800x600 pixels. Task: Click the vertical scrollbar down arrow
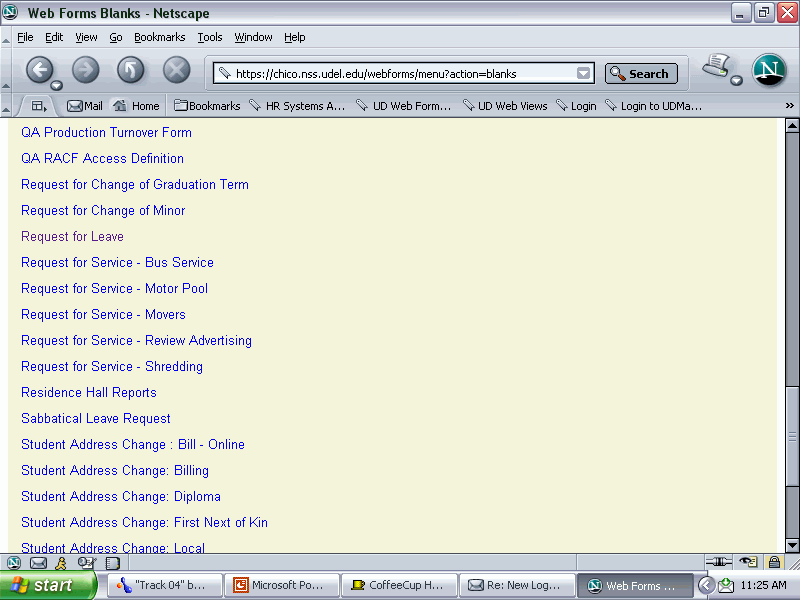point(792,545)
